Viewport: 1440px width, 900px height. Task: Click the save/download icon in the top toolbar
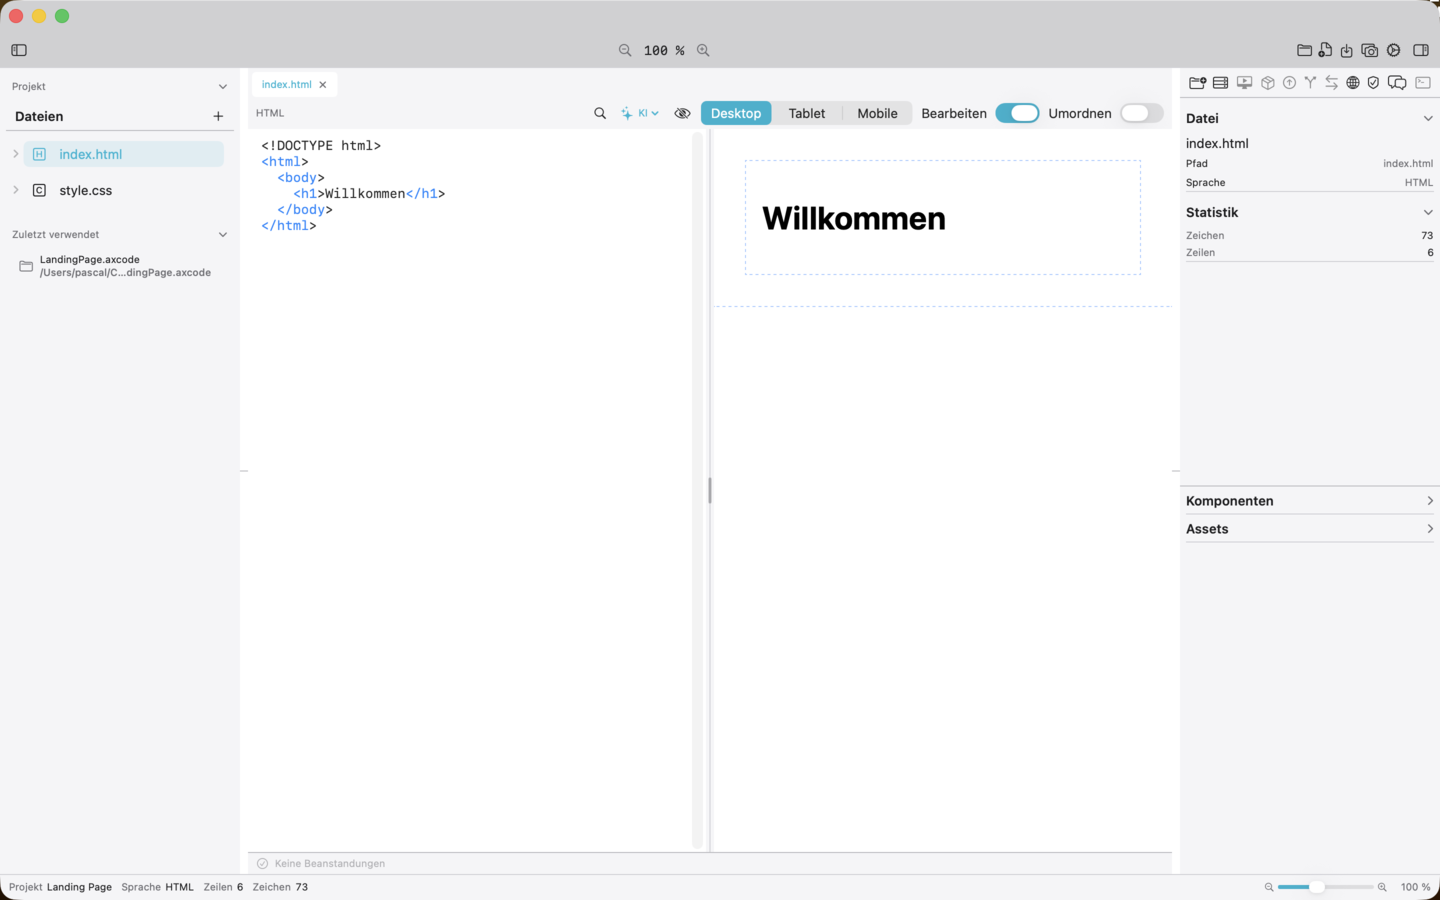pyautogui.click(x=1347, y=50)
